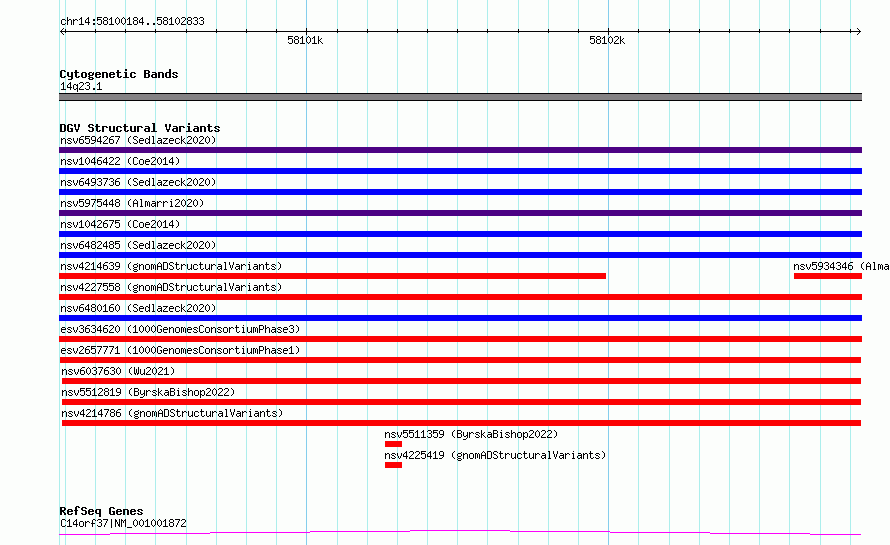Click the nsv5975448 (Almarri2020) label
Screen dimensions: 890x545
pos(132,203)
